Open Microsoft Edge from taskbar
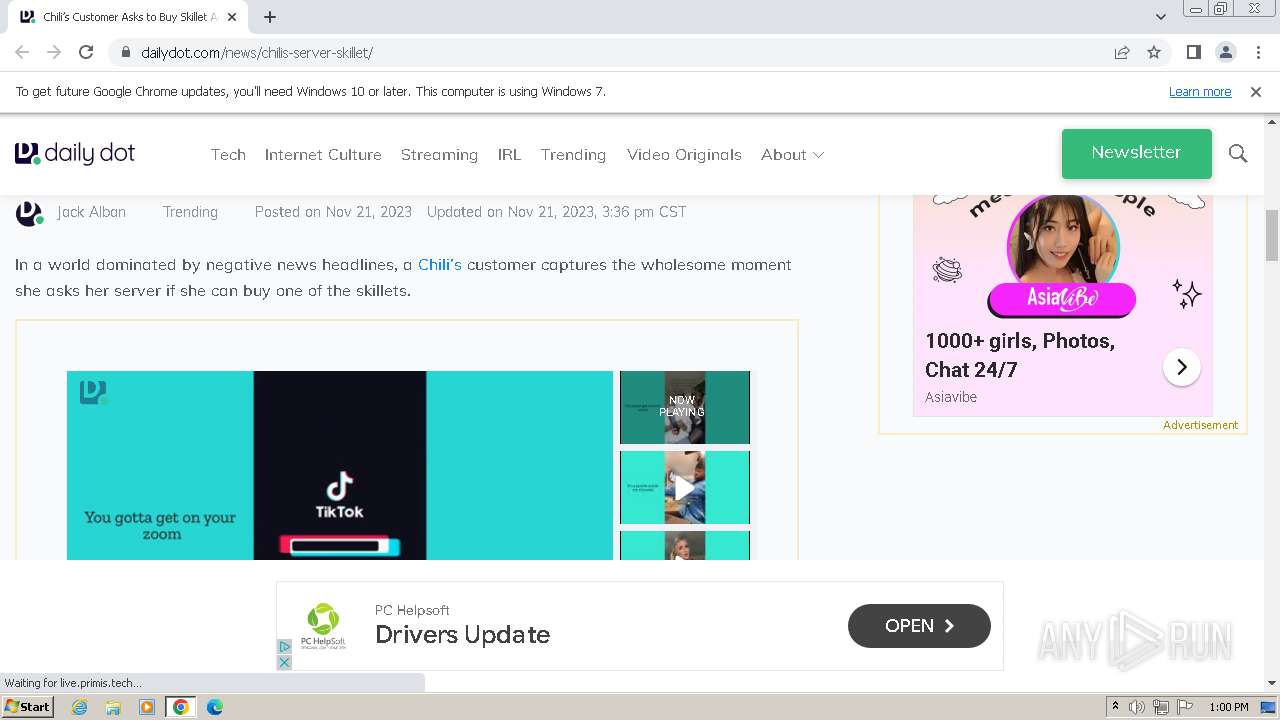This screenshot has height=720, width=1280. [x=214, y=707]
